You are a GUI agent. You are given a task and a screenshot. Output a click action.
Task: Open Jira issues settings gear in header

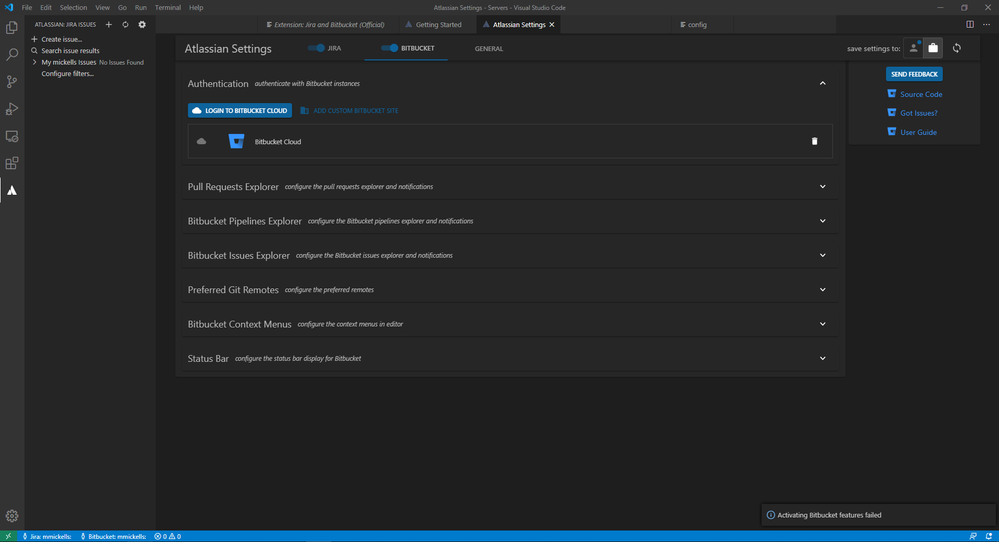pyautogui.click(x=142, y=24)
